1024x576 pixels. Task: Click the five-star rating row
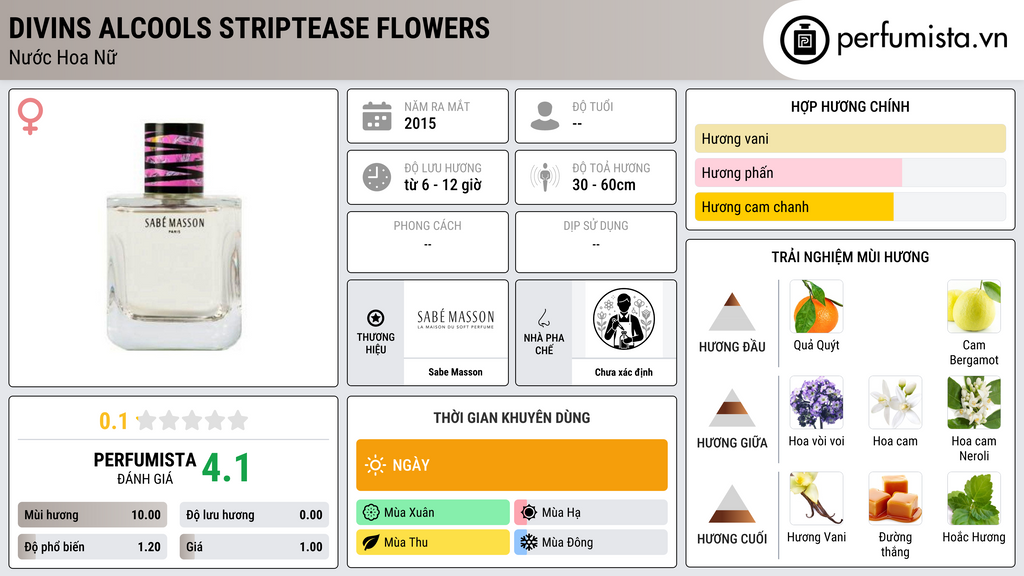click(193, 420)
